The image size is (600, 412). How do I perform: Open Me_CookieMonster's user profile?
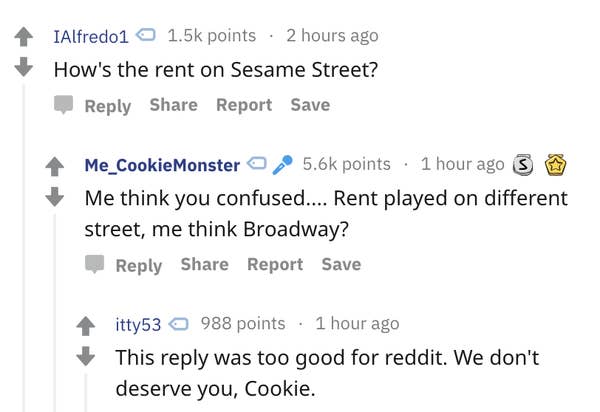(x=162, y=165)
